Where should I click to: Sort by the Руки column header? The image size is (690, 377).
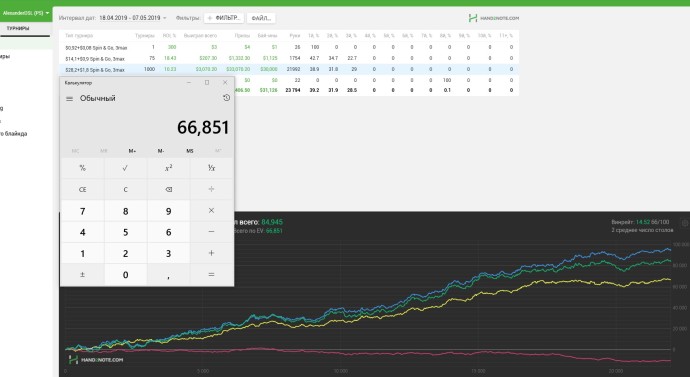click(x=294, y=36)
